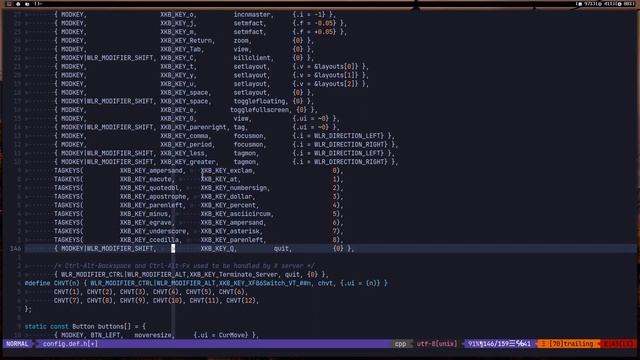This screenshot has height=360, width=640.
Task: Click the cpp filetype statusline segment
Action: click(400, 344)
